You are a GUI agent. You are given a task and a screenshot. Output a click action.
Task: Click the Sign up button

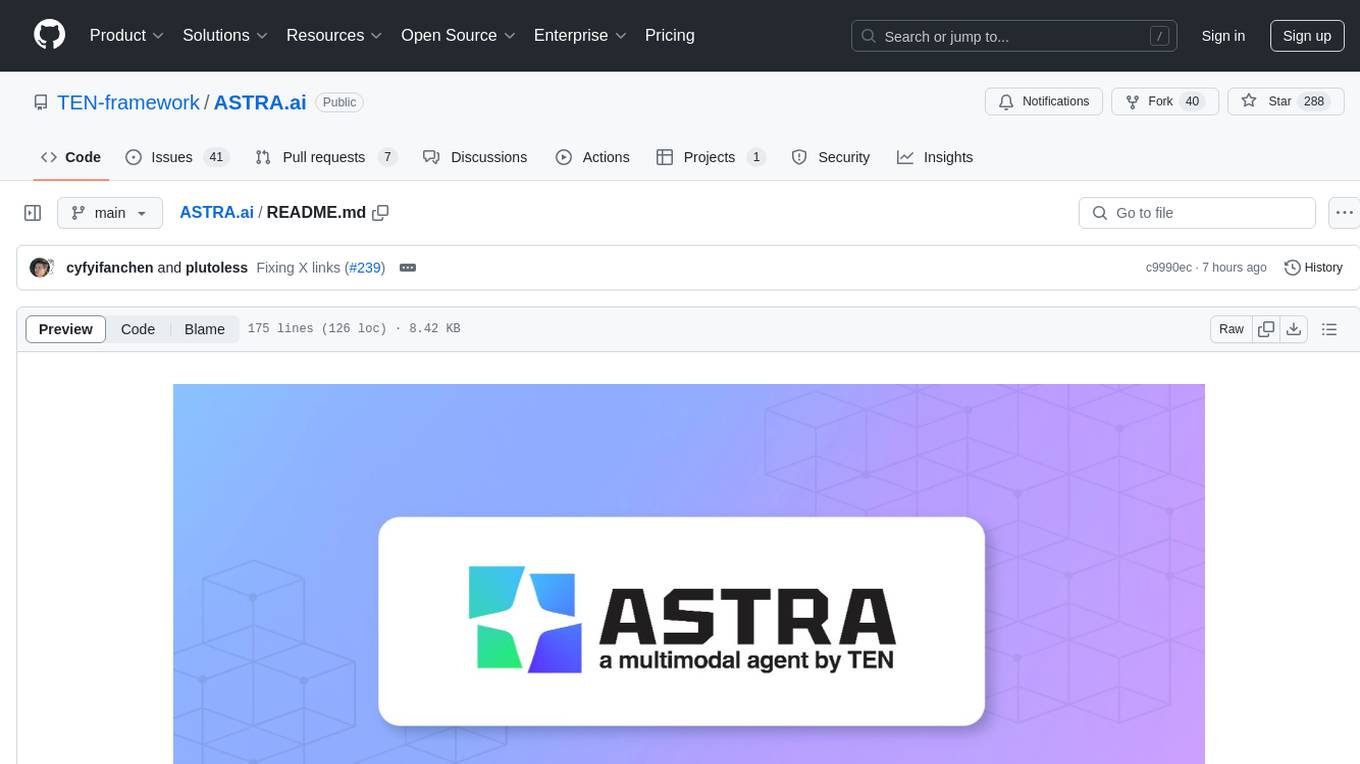point(1307,36)
